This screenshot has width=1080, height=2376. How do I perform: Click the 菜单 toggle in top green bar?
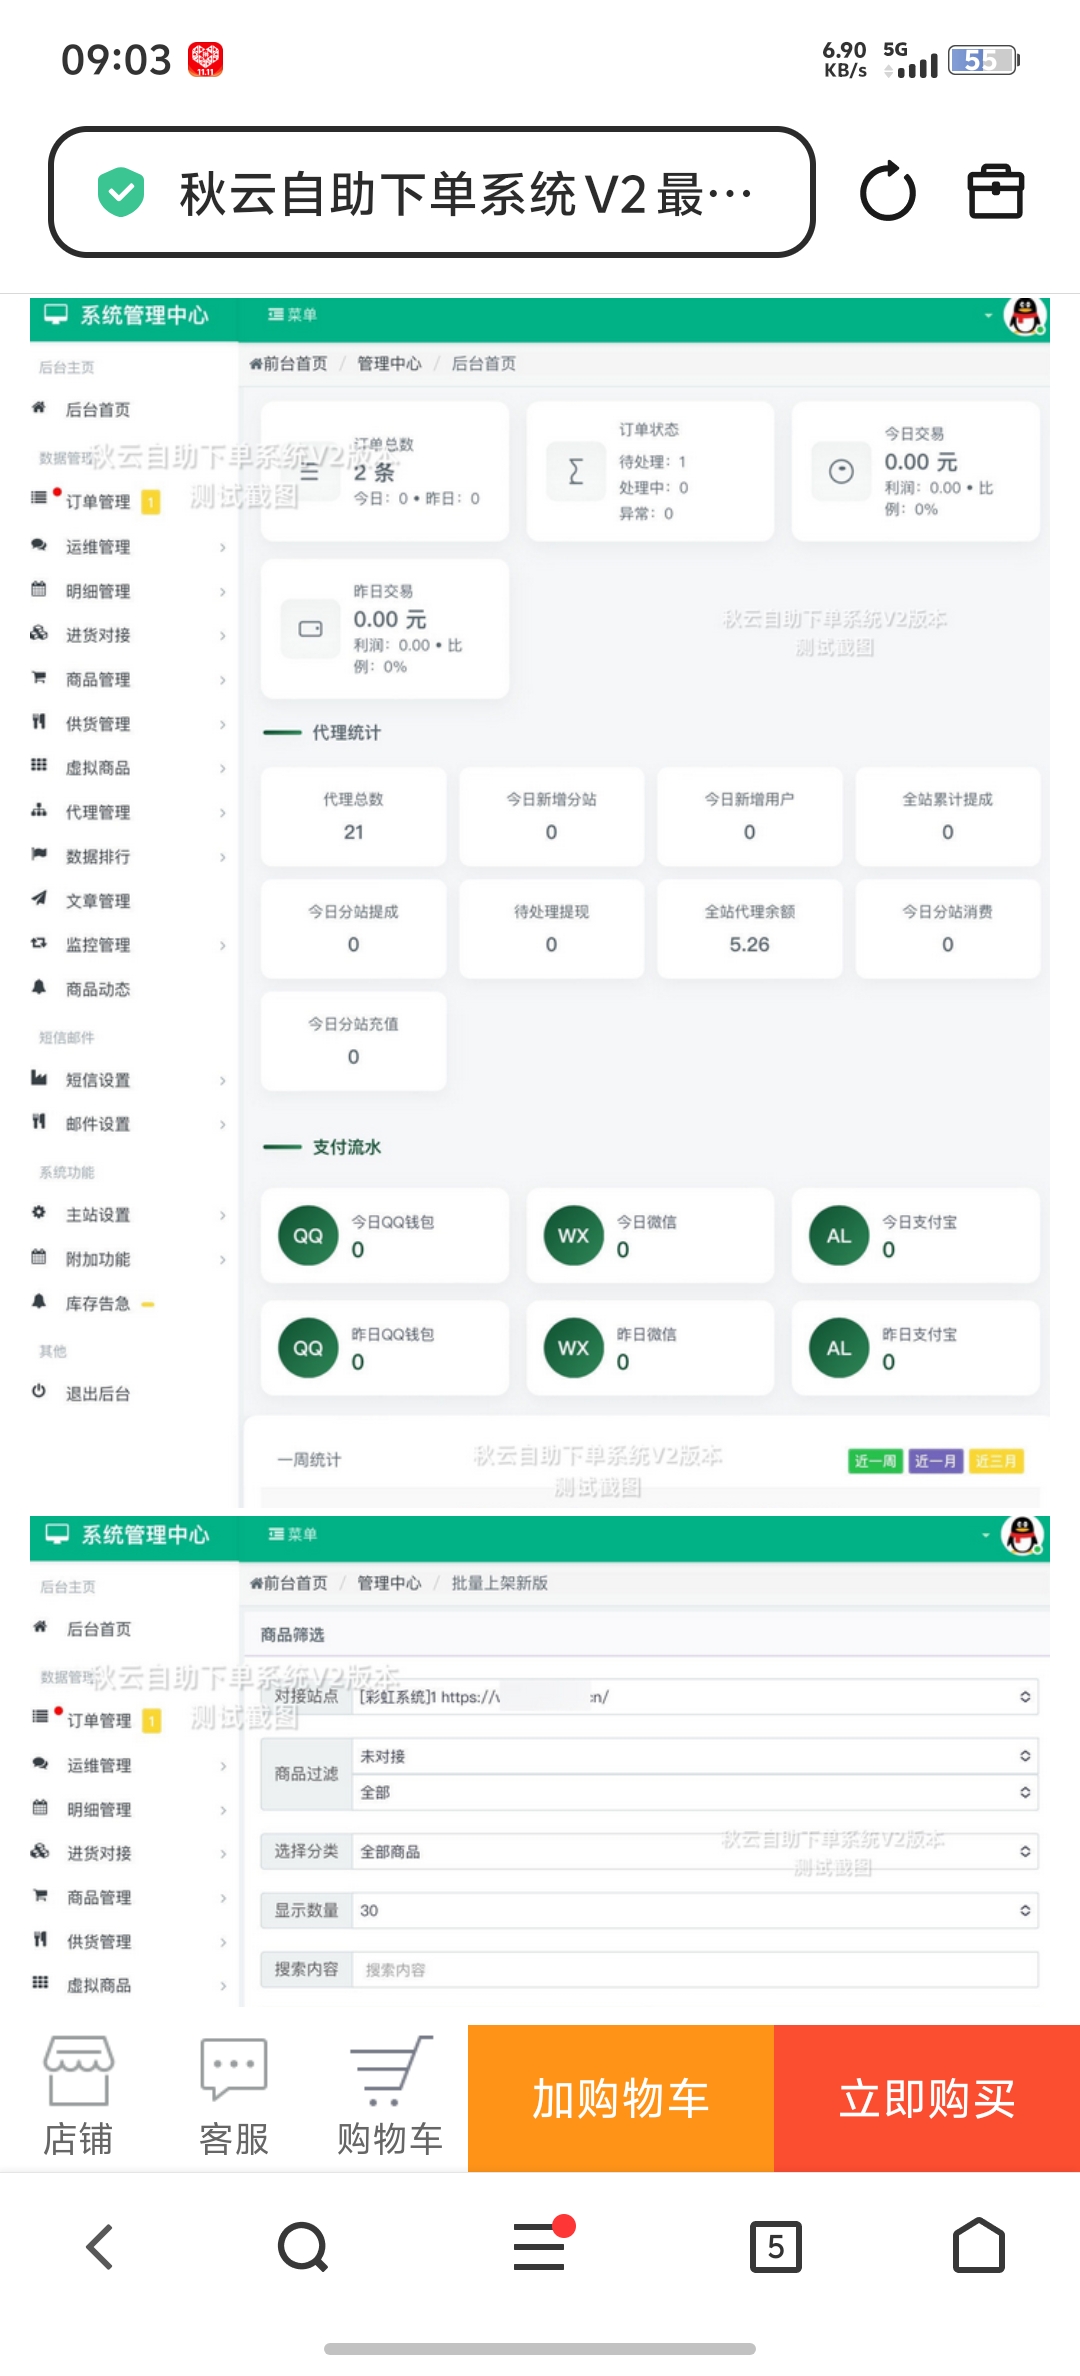(292, 315)
